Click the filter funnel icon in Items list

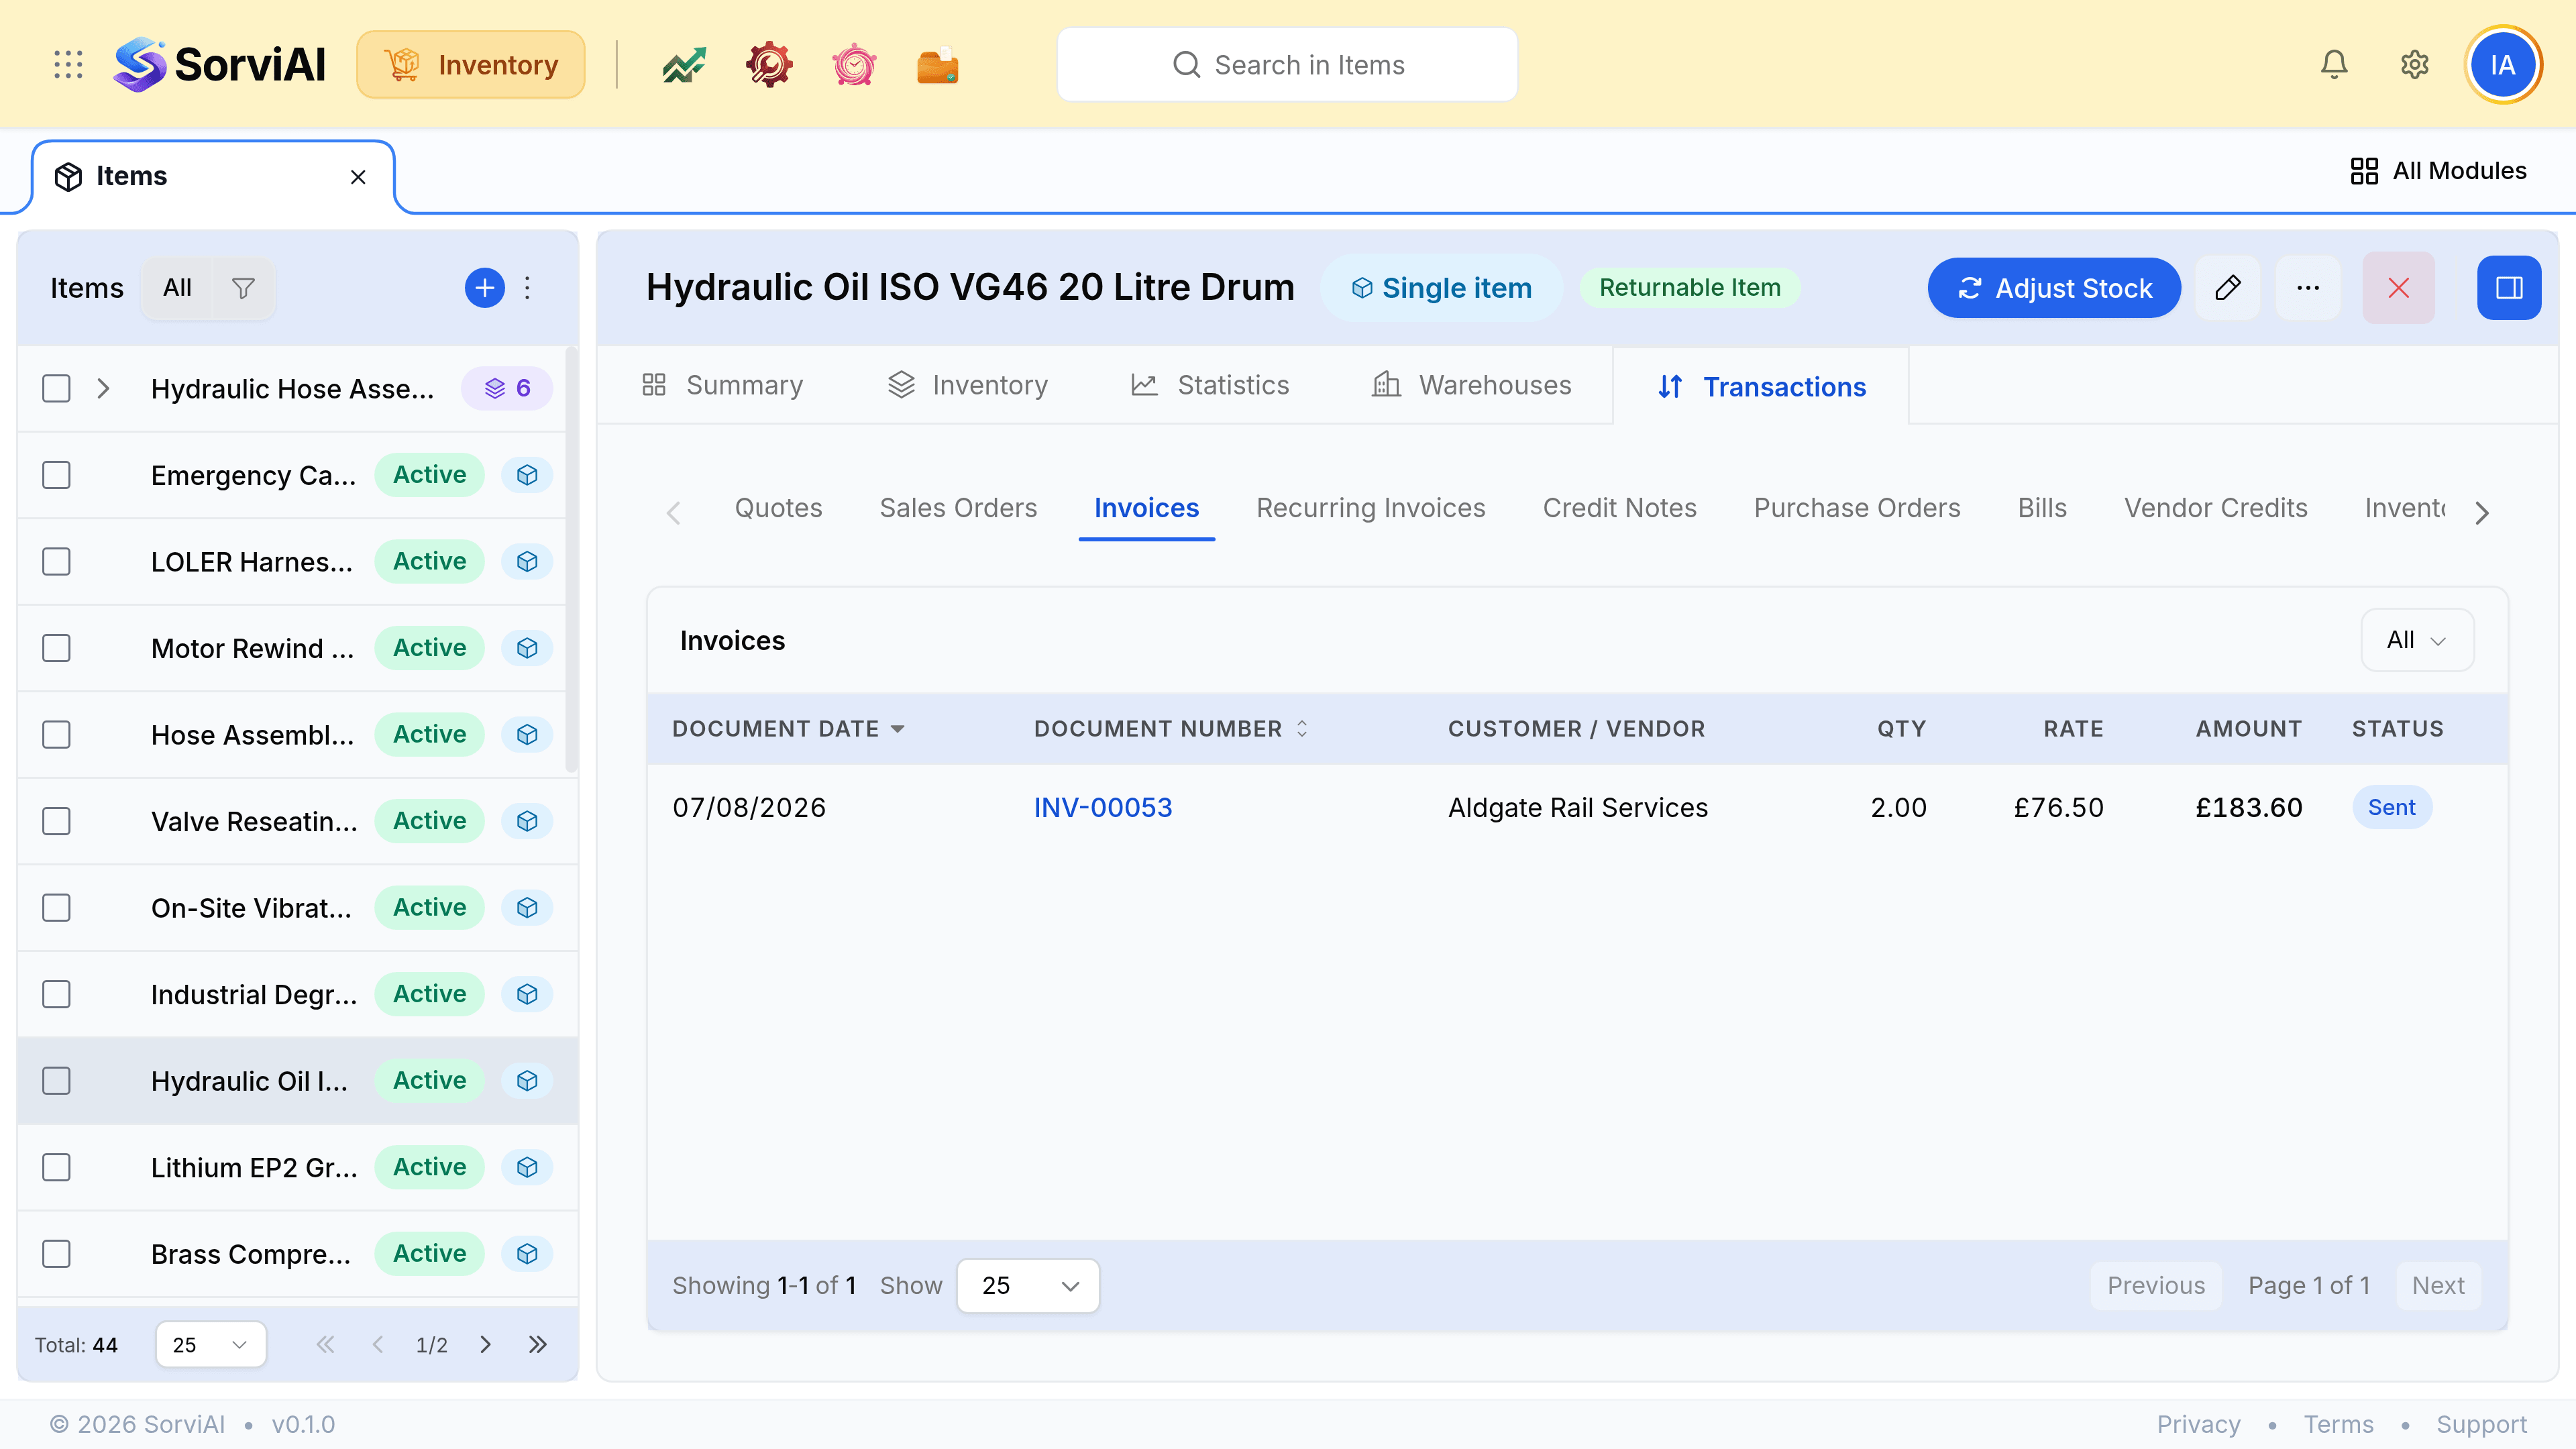243,288
